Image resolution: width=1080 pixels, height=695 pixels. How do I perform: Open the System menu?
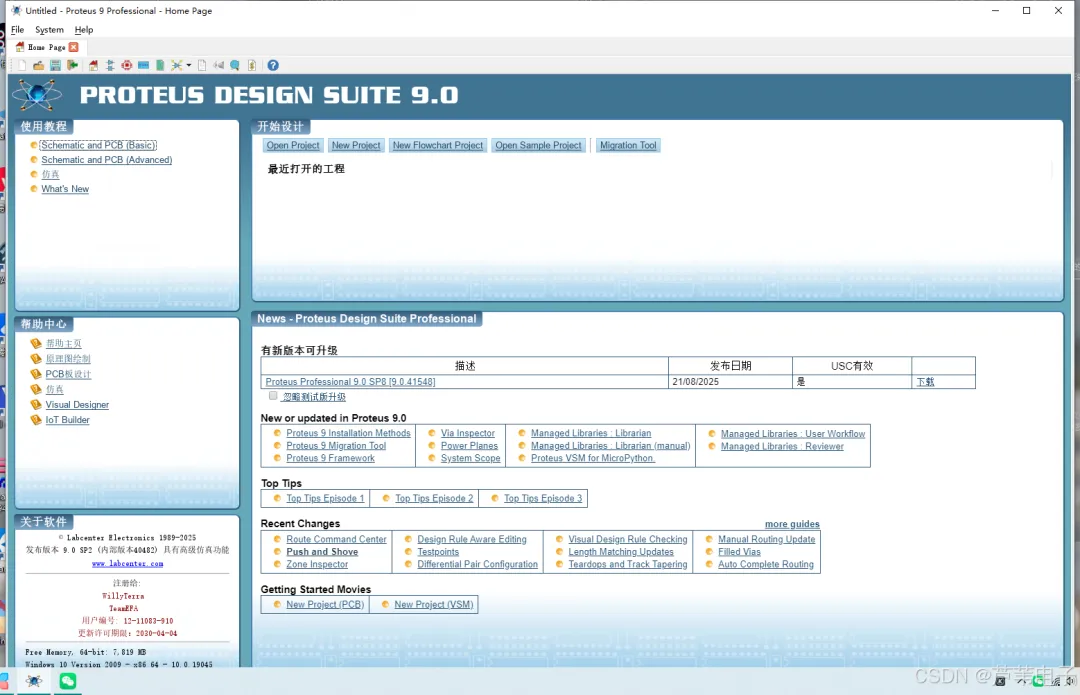[49, 30]
